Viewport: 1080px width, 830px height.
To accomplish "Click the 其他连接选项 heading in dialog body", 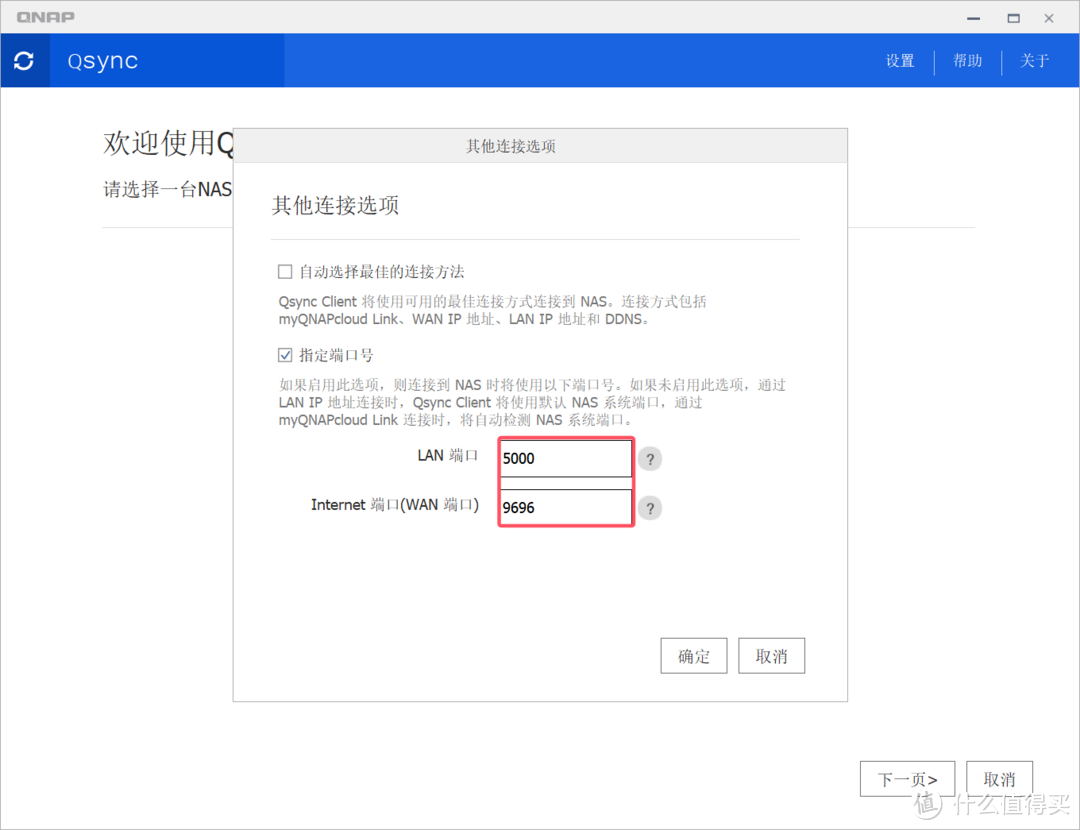I will 335,205.
